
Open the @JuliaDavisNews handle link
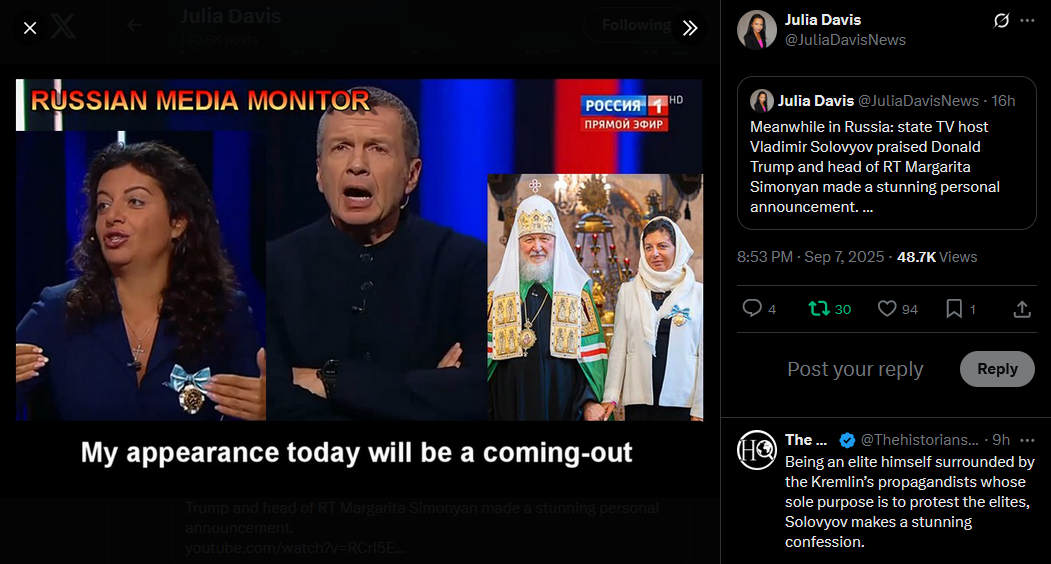coord(845,40)
